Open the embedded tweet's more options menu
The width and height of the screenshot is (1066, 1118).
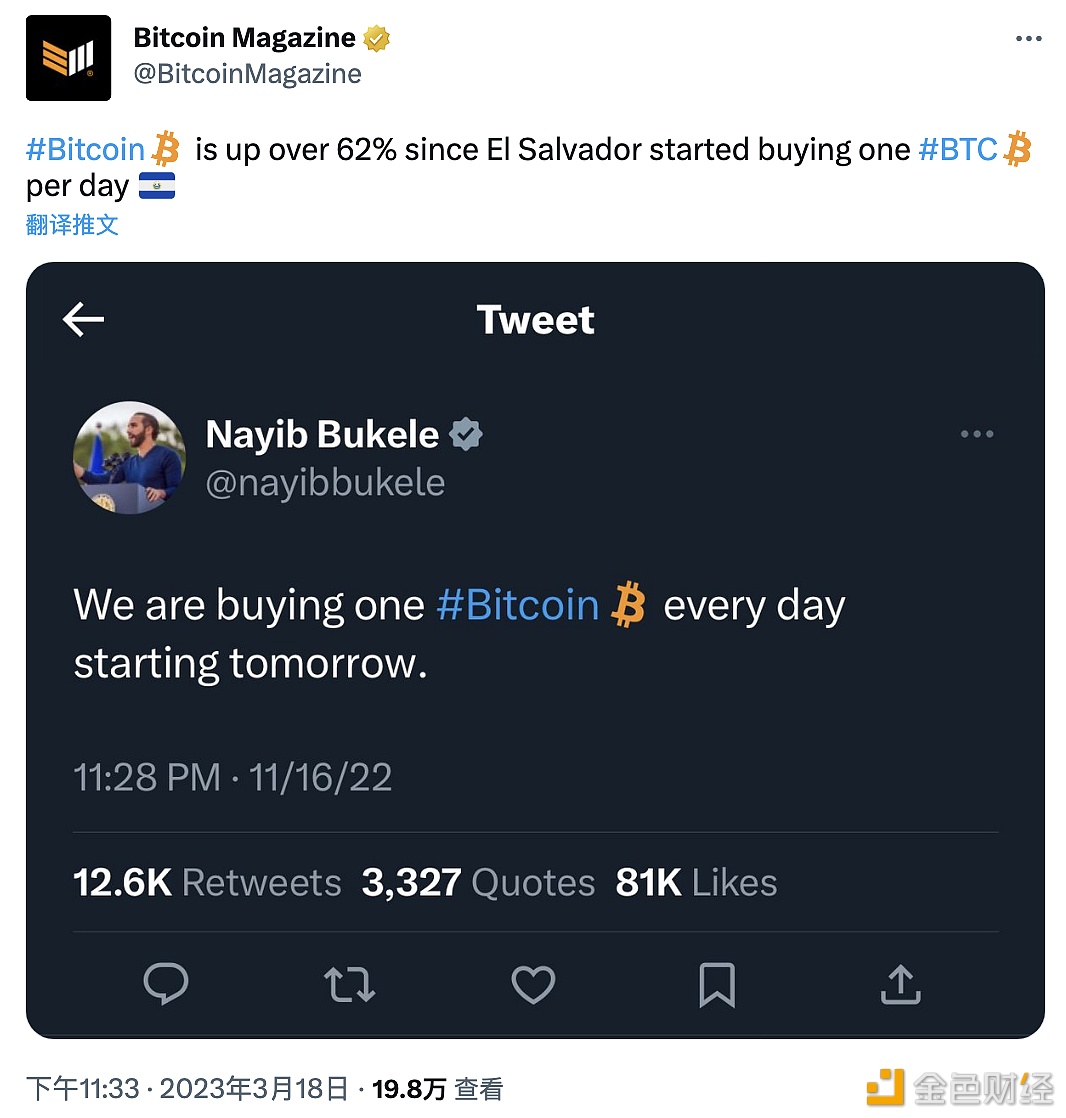point(976,434)
